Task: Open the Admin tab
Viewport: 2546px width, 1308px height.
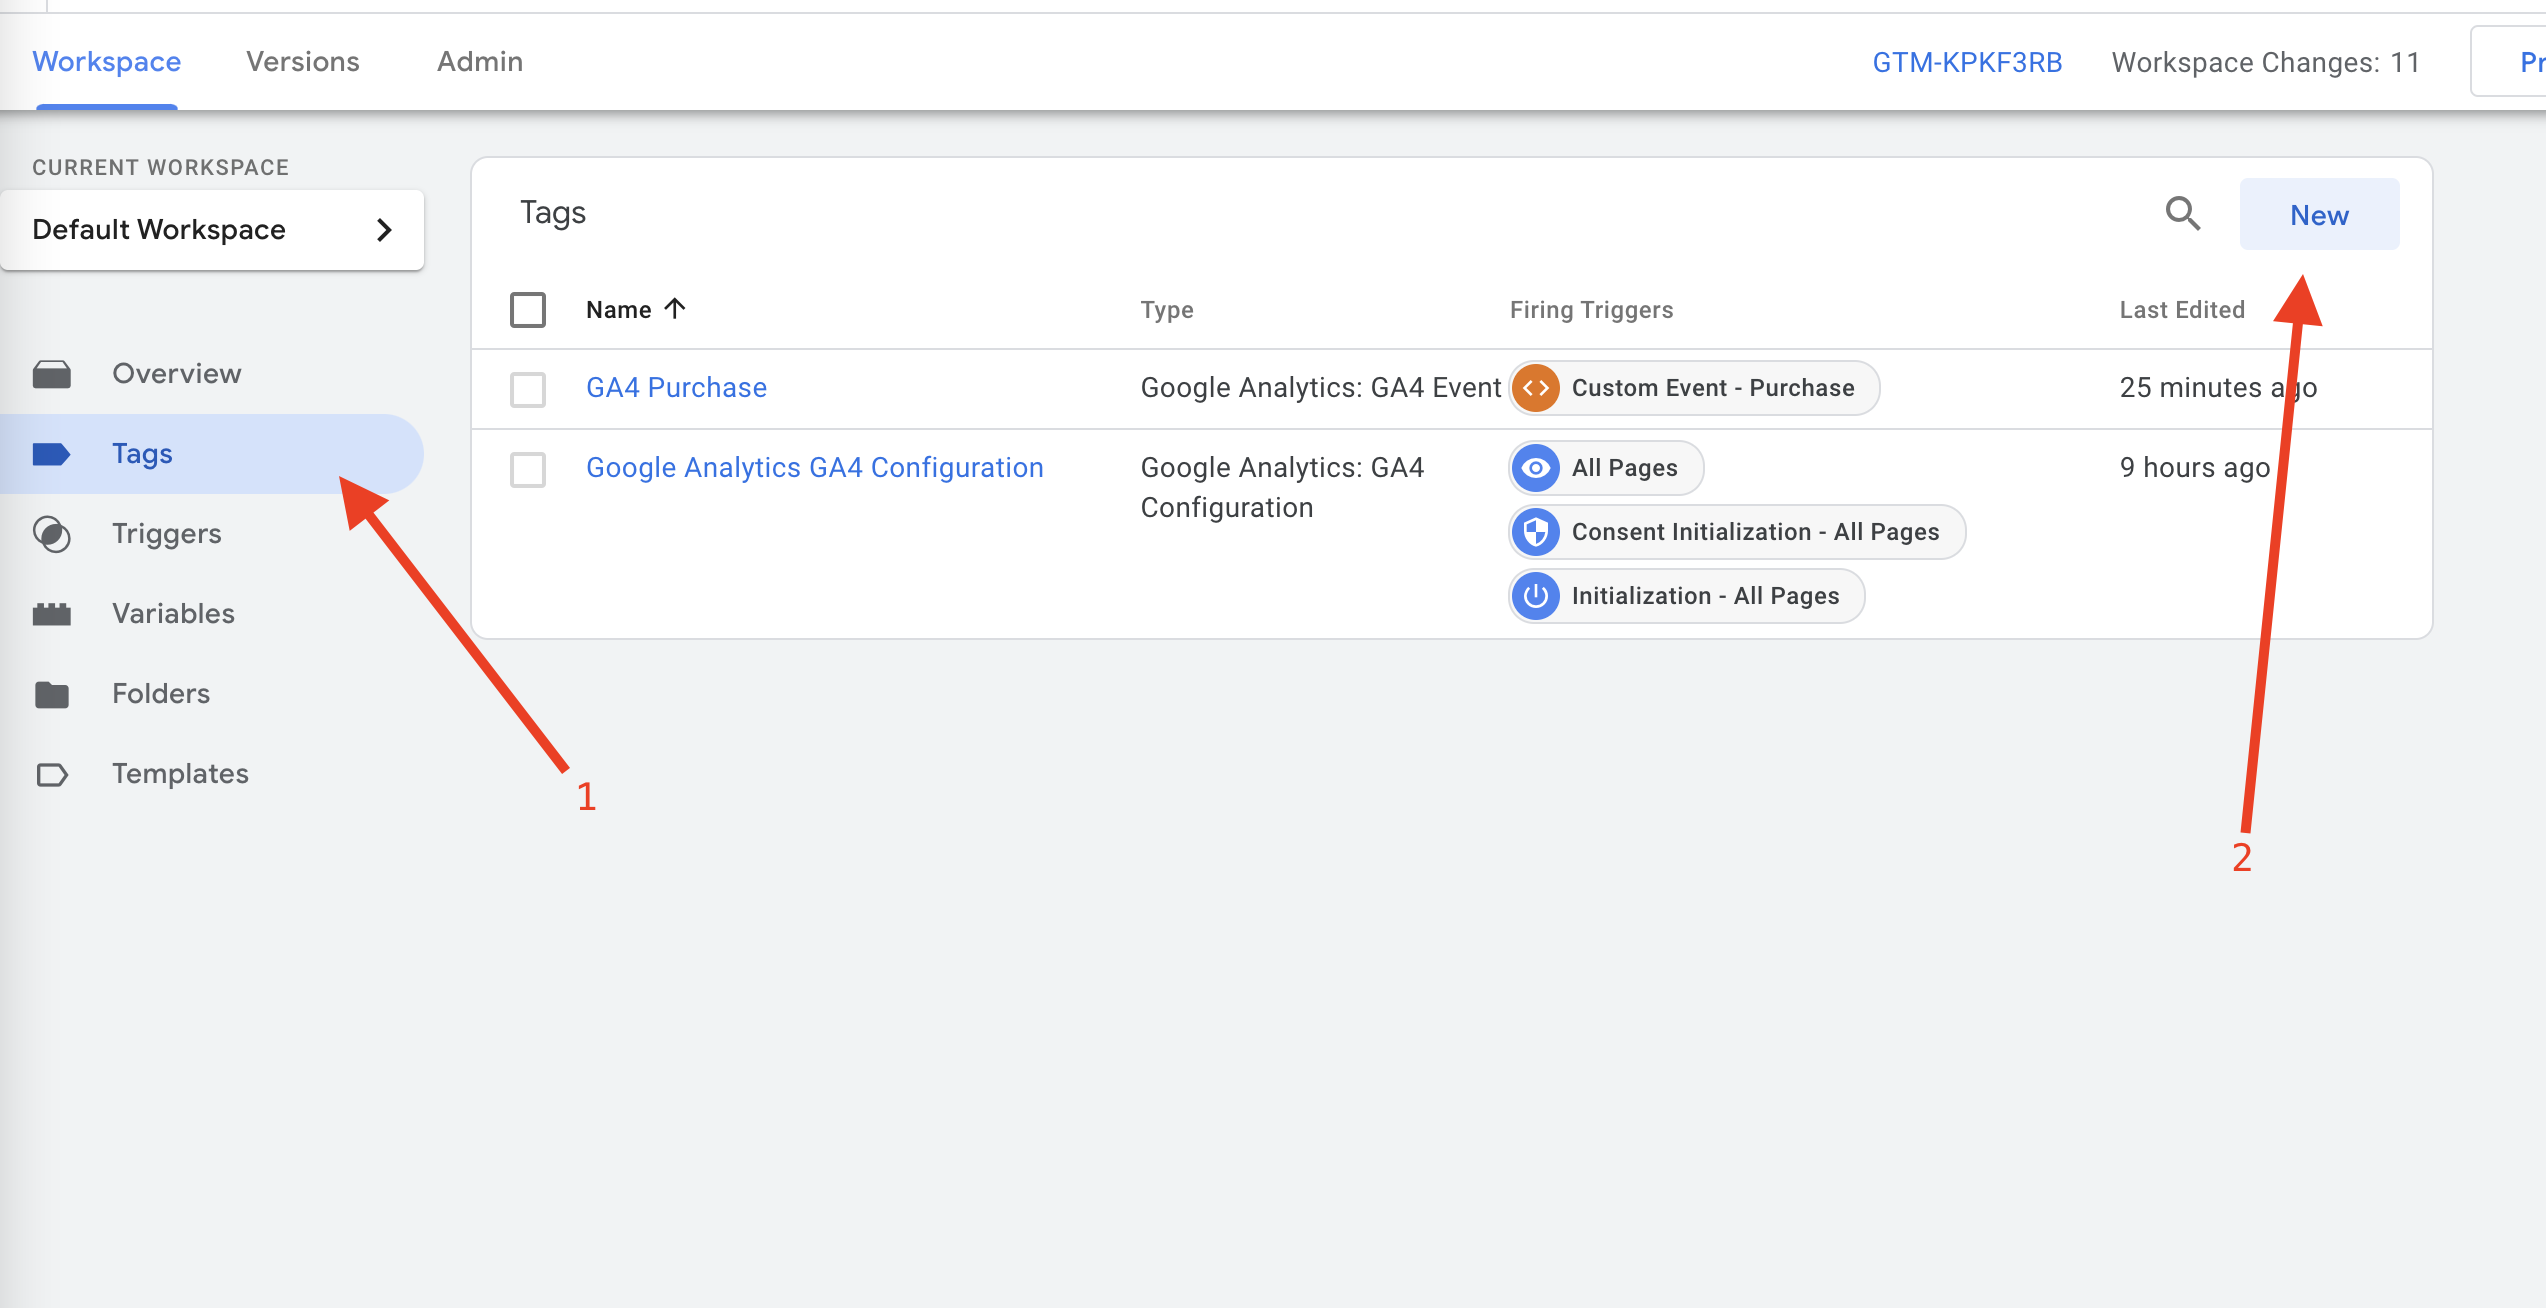Action: (x=480, y=62)
